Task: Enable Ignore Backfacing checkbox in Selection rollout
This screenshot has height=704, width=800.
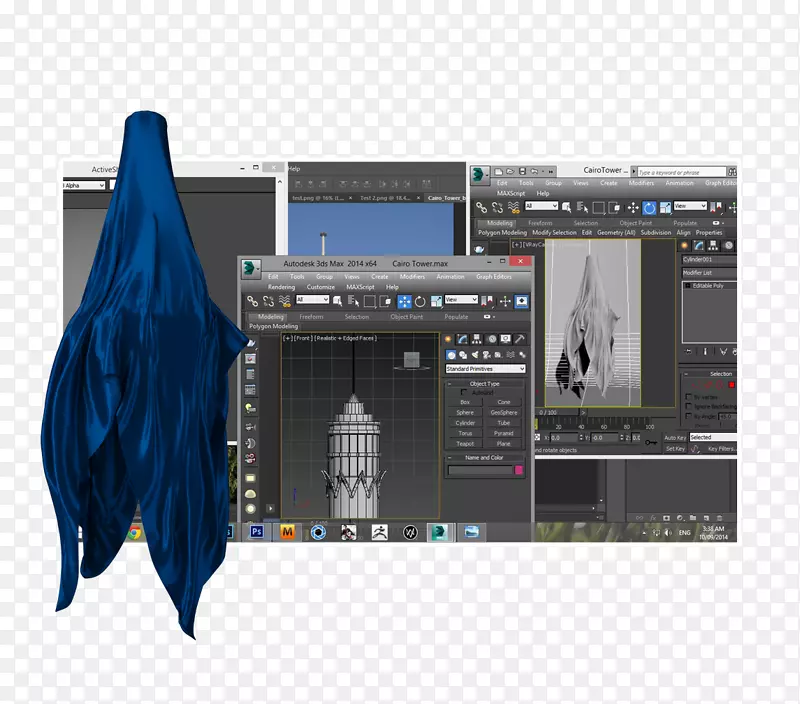Action: (688, 407)
